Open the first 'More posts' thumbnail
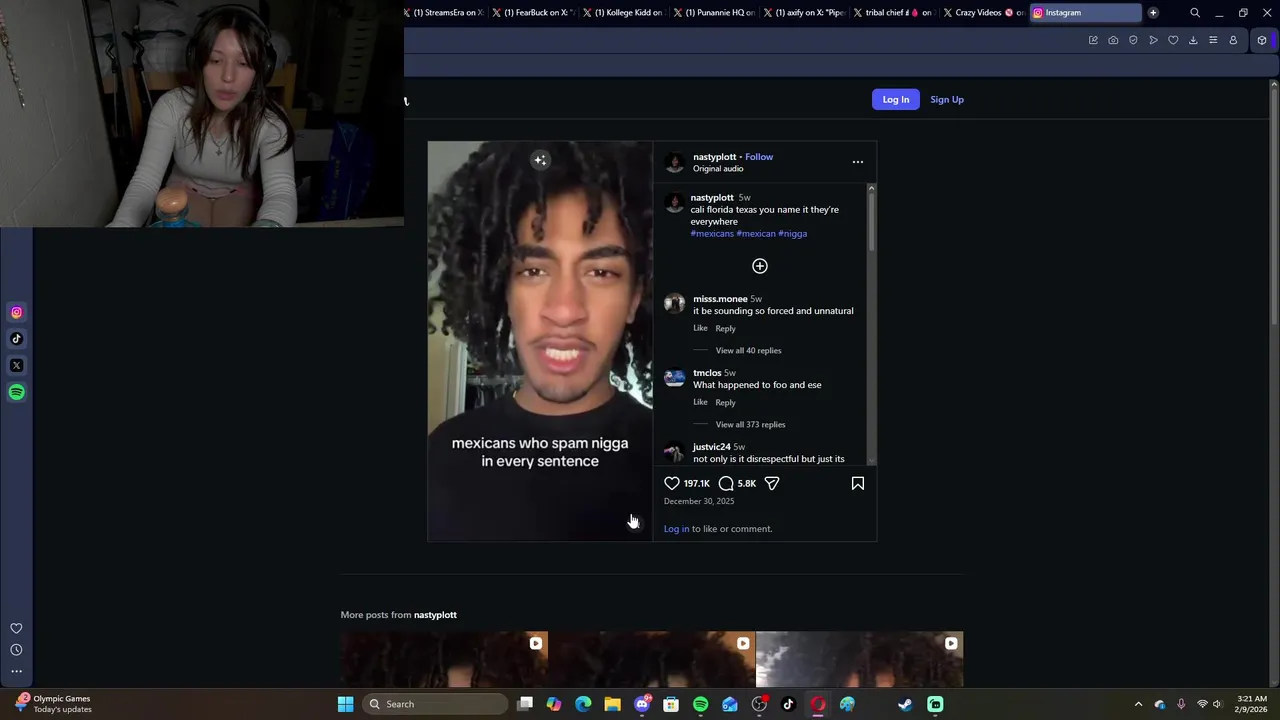Image resolution: width=1280 pixels, height=720 pixels. tap(444, 659)
